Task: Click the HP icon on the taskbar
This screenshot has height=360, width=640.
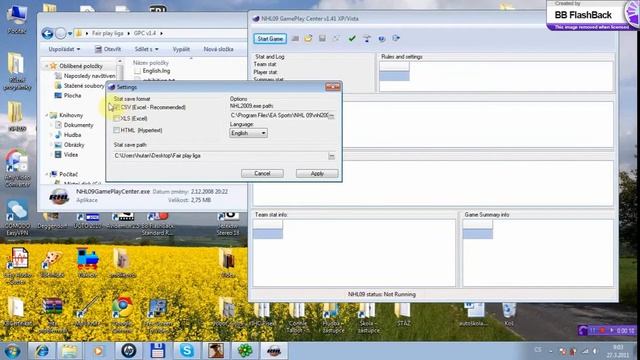Action: (128, 351)
